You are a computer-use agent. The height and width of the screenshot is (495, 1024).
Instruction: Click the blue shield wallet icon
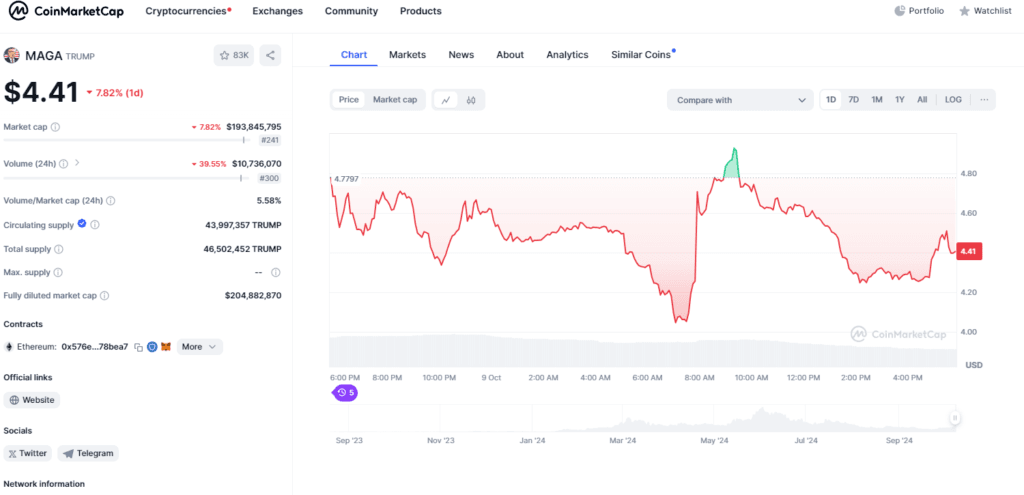click(x=152, y=347)
